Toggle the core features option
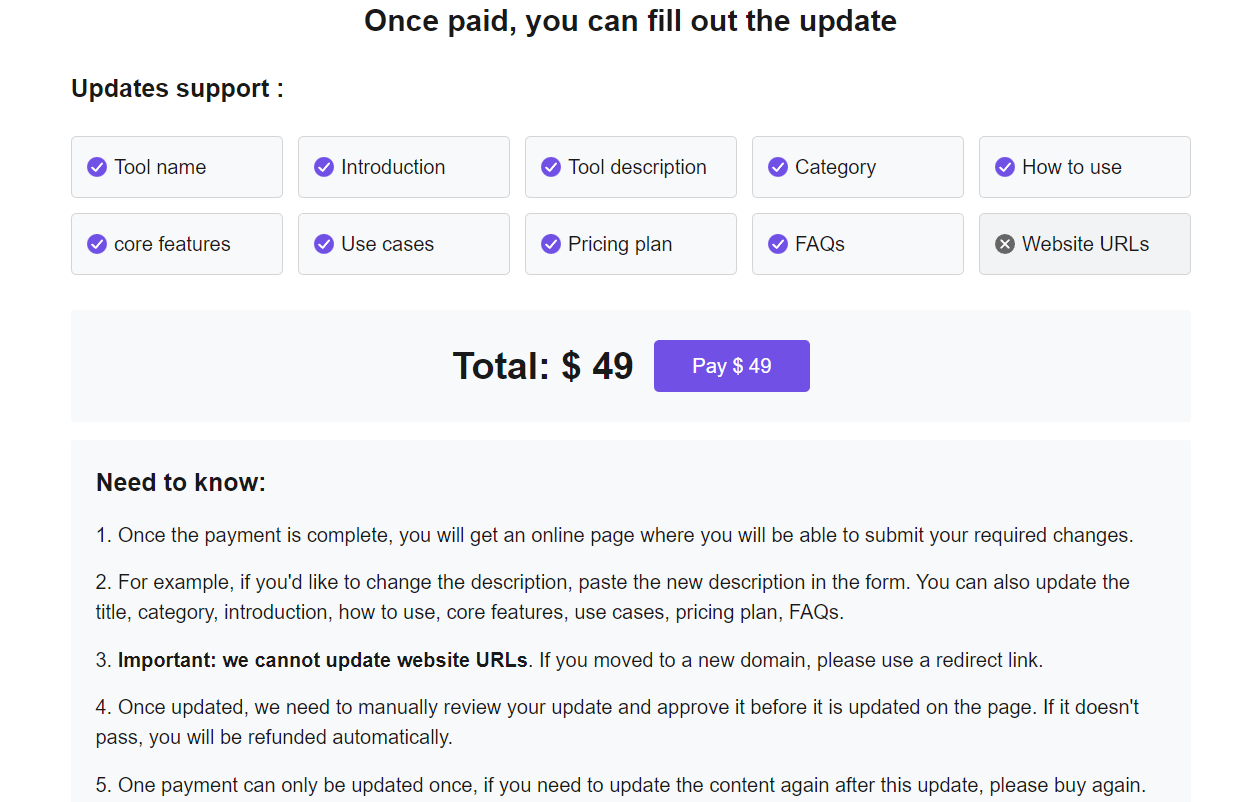 click(x=176, y=244)
